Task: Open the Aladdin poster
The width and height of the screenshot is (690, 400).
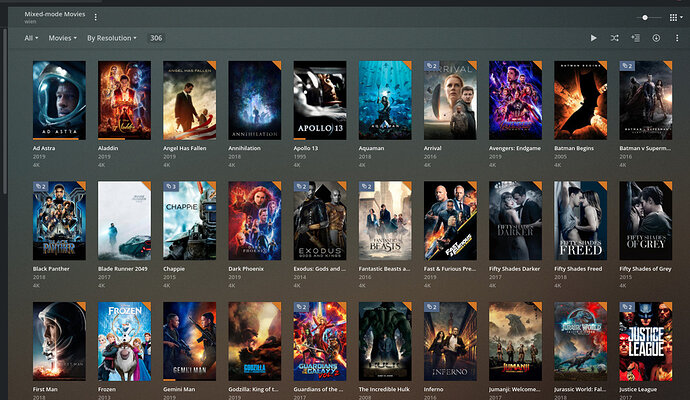Action: pos(125,100)
